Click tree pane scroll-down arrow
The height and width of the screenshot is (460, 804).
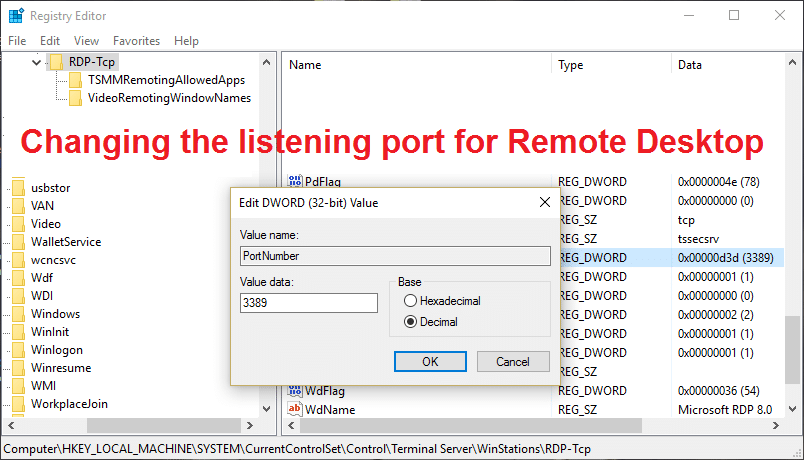pos(266,409)
